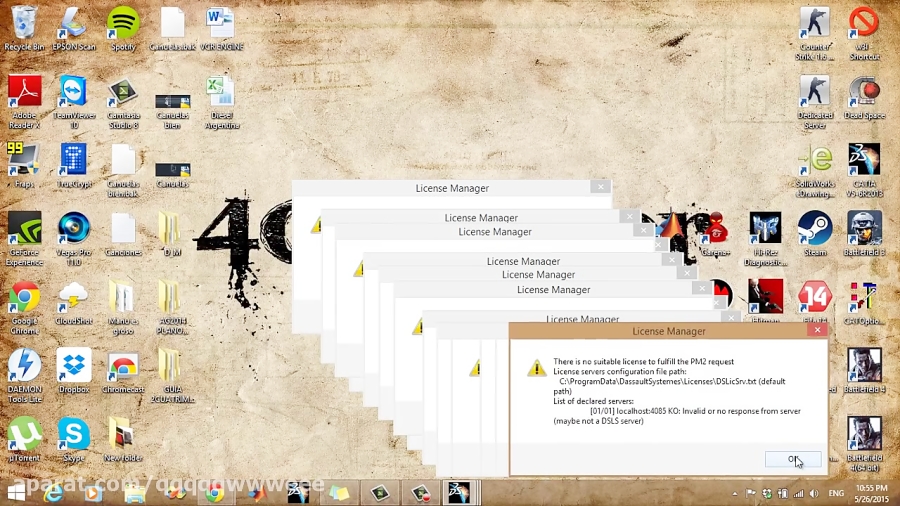Open the DAEMON Tools Lite shortcut

24,366
